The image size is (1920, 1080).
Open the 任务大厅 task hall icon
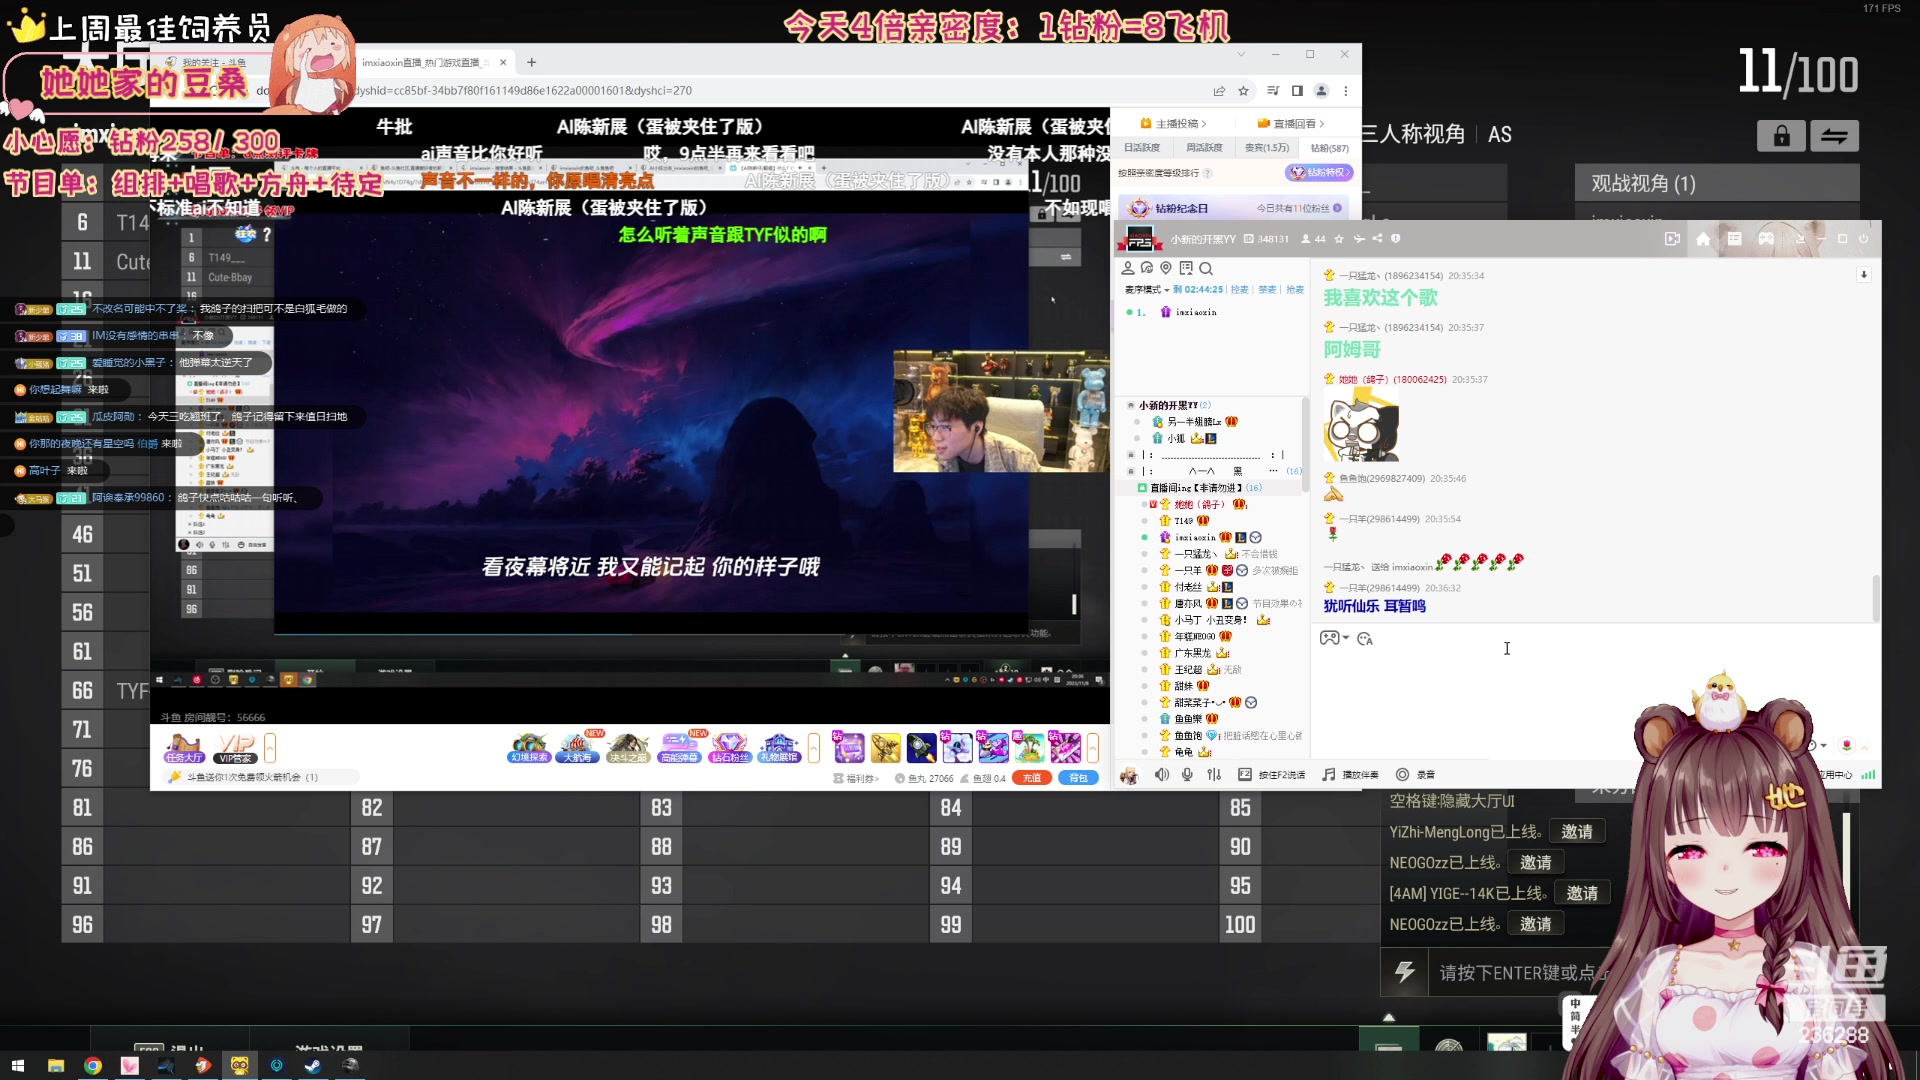pos(184,748)
